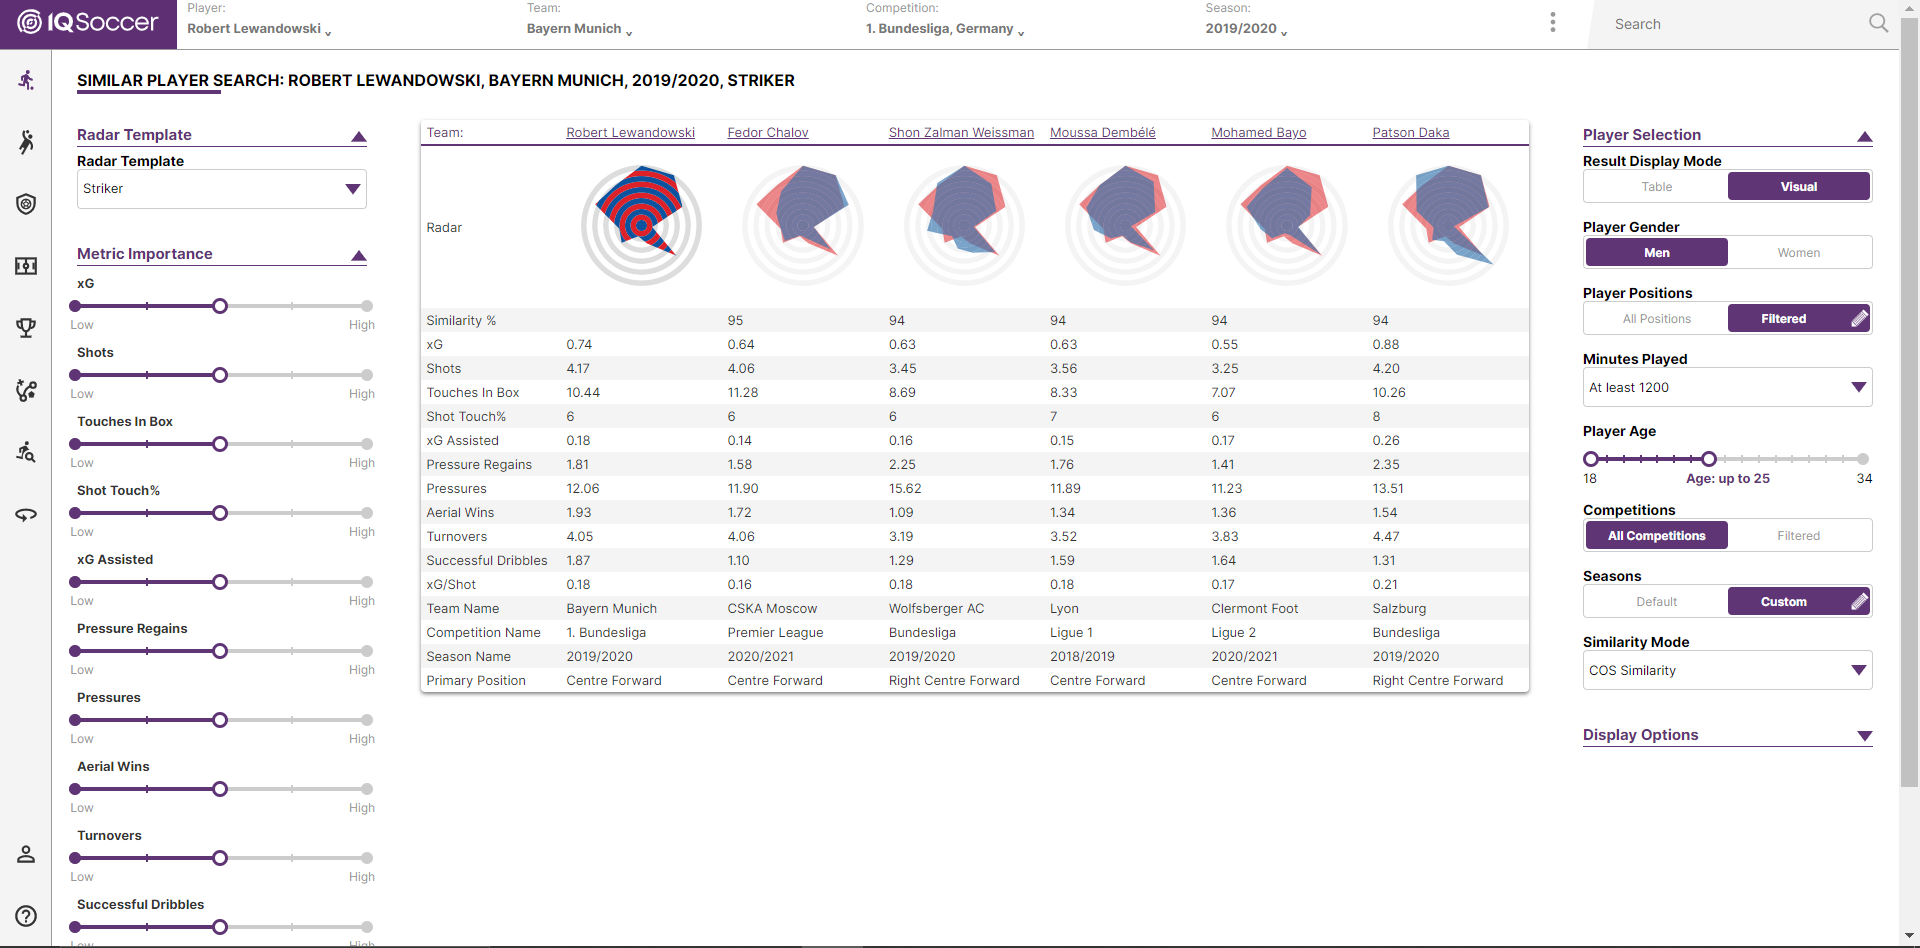Screen dimensions: 1920x948
Task: Select All Competitions option
Action: pyautogui.click(x=1656, y=536)
